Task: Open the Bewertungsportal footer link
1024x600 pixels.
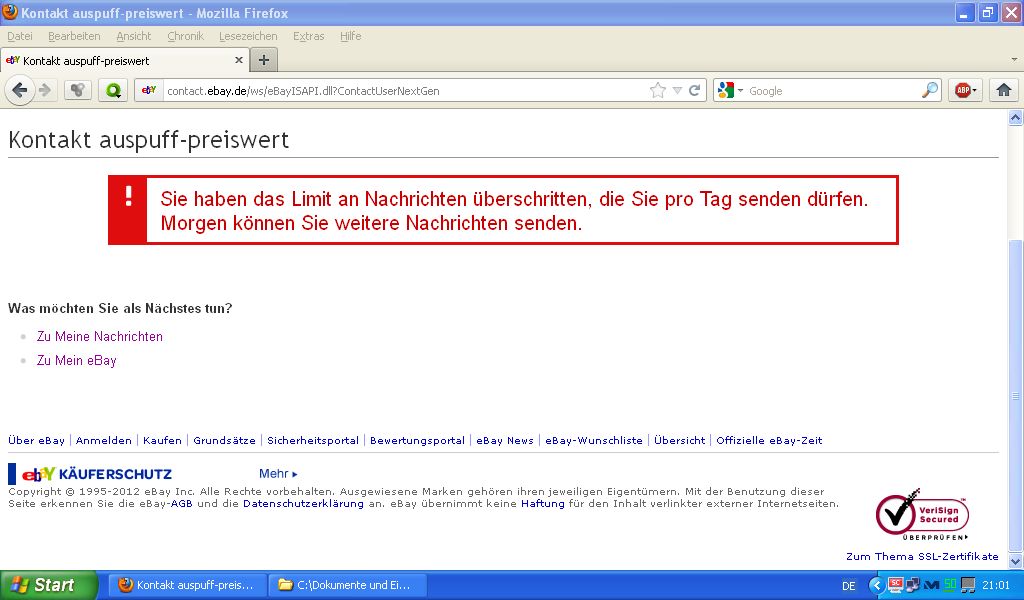Action: (x=417, y=441)
